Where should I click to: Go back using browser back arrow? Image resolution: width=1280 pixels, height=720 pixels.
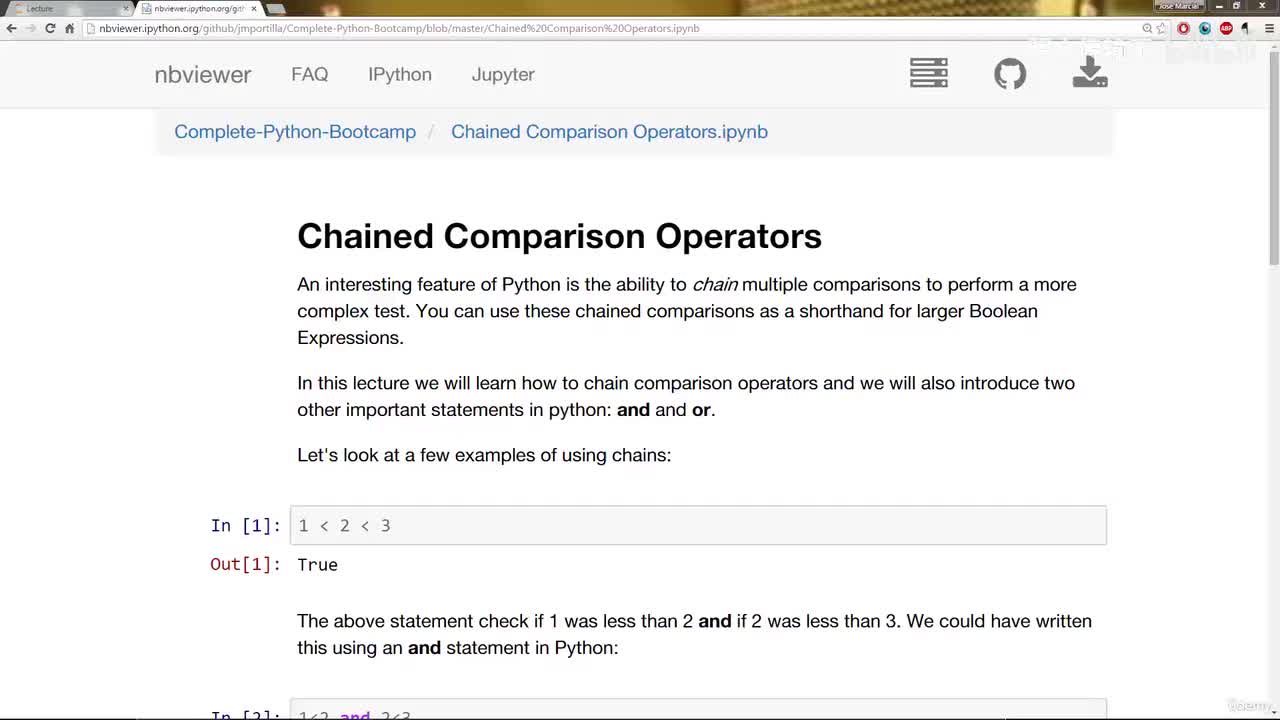point(11,28)
